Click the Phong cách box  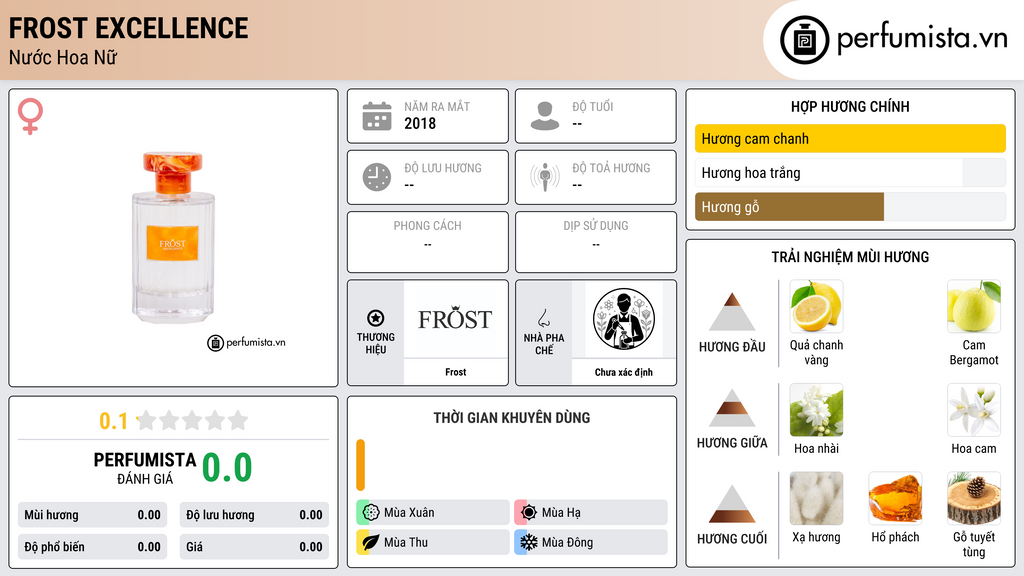428,242
